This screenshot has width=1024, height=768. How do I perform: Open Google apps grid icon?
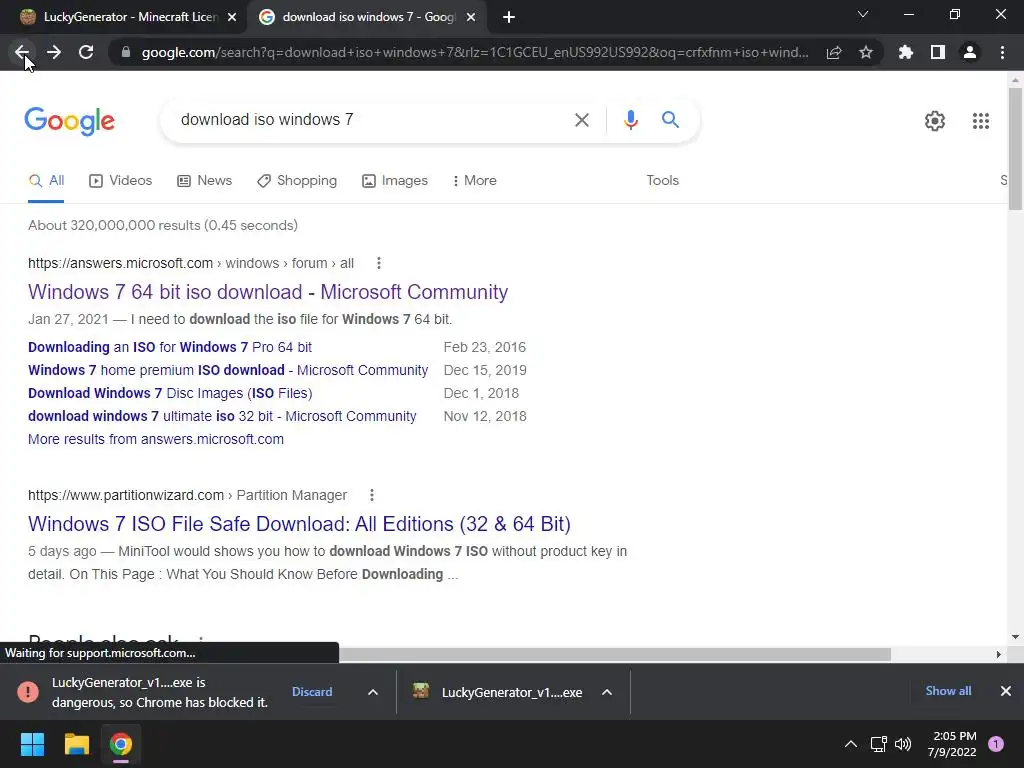click(980, 121)
